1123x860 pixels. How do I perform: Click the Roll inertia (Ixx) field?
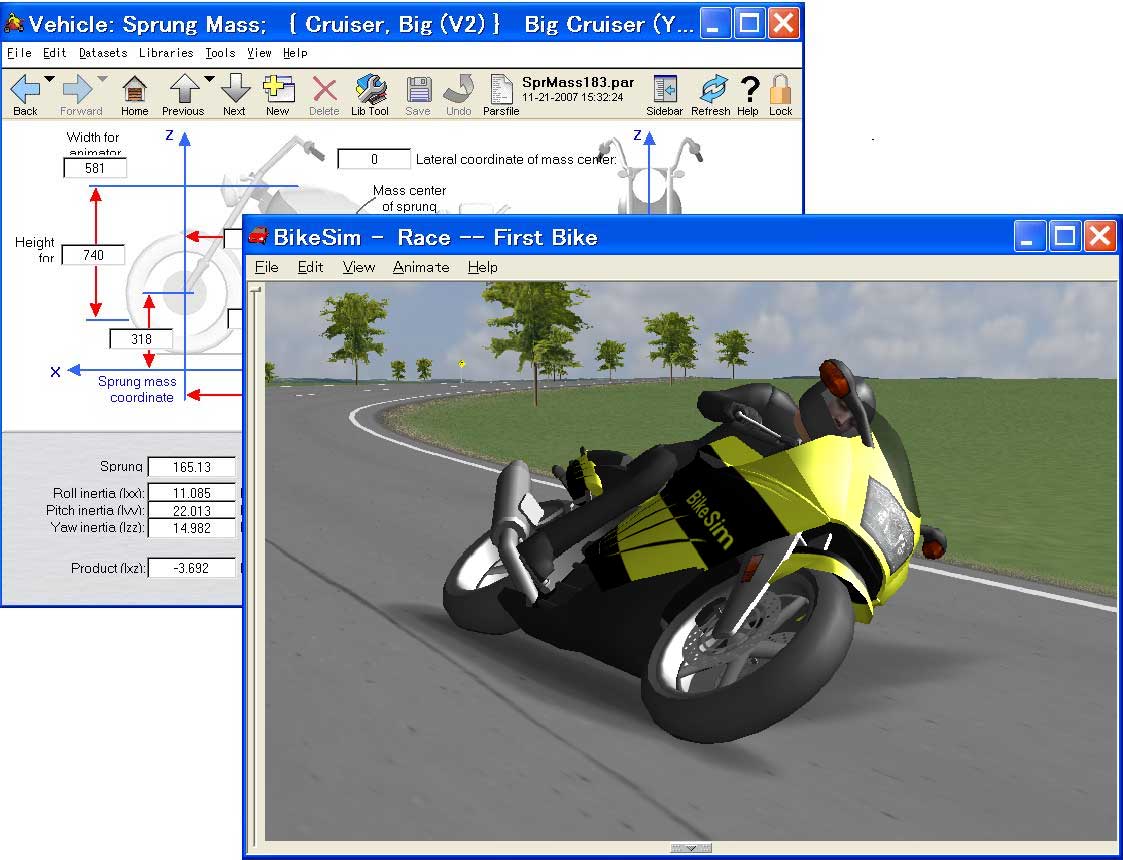tap(192, 493)
